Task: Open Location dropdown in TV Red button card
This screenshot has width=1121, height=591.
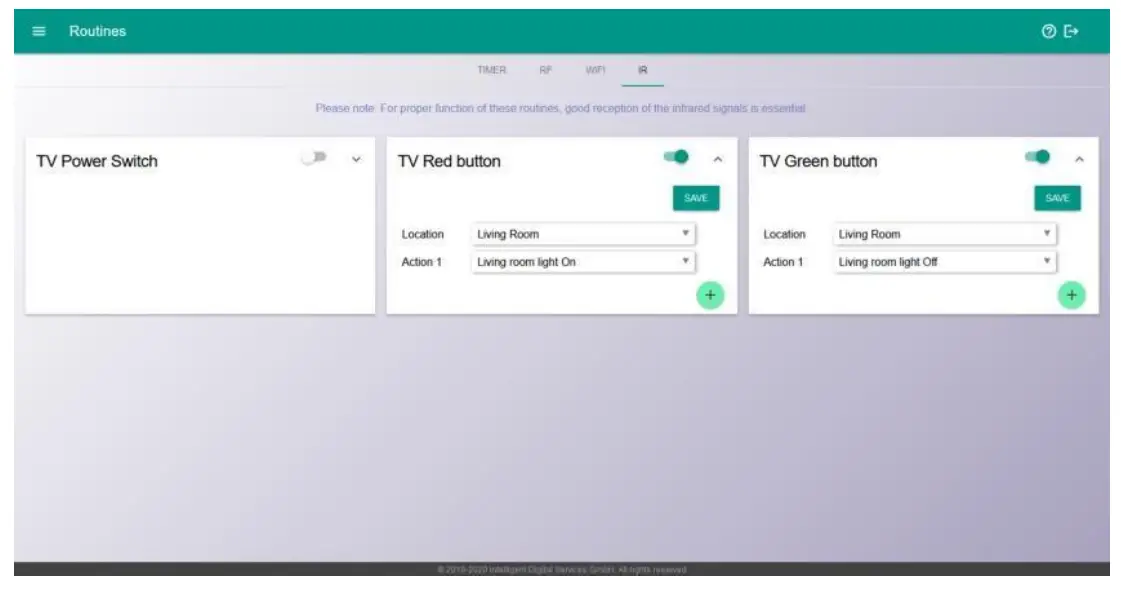Action: click(x=583, y=234)
